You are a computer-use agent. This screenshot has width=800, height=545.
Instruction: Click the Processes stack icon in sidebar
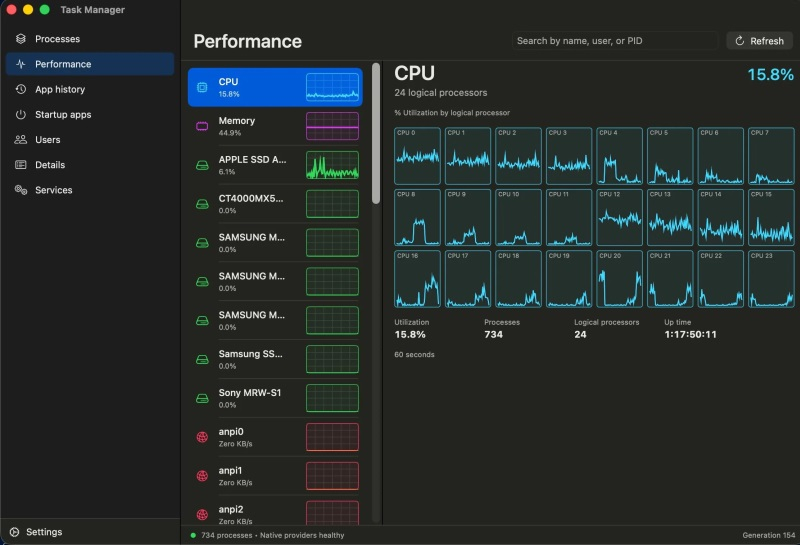click(20, 39)
